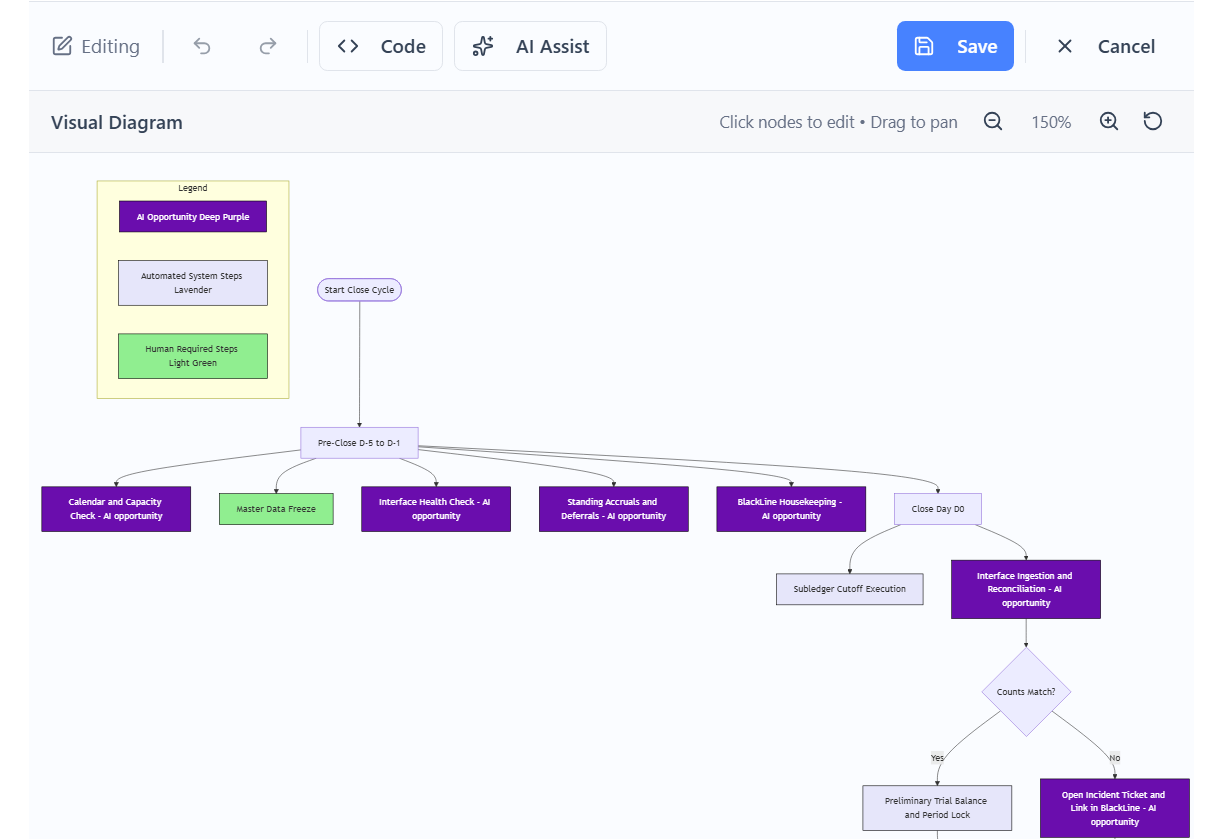Click the Editing mode pencil icon
1212x839 pixels.
click(62, 45)
